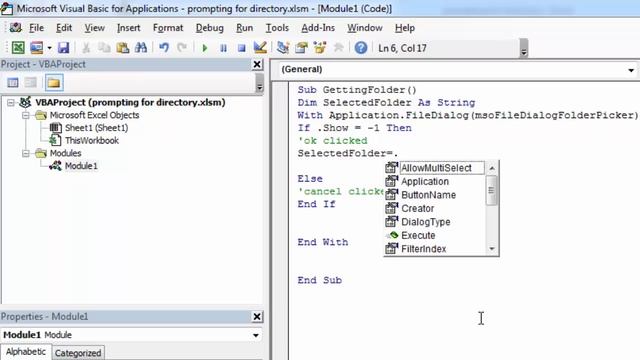Viewport: 640px width, 360px height.
Task: Click the Copy icon in toolbar
Action: 104,48
